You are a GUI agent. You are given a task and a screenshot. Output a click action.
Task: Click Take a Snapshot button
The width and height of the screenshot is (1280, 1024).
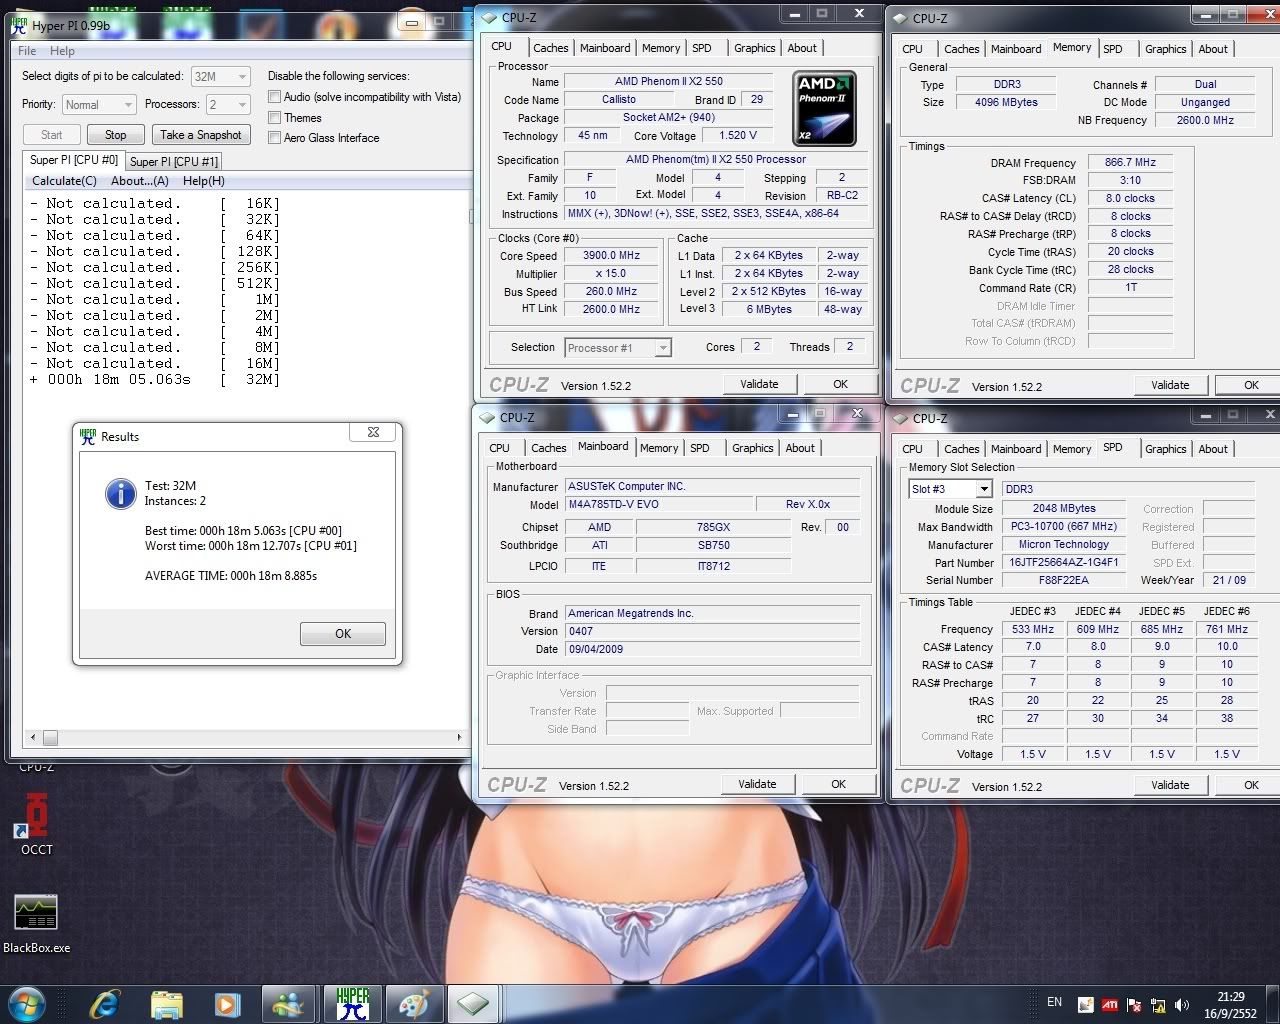point(201,135)
